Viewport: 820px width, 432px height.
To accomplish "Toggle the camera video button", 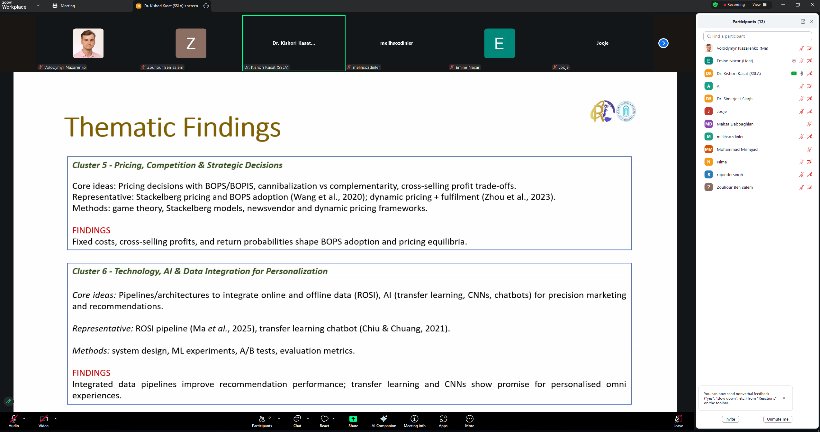I will click(43, 421).
